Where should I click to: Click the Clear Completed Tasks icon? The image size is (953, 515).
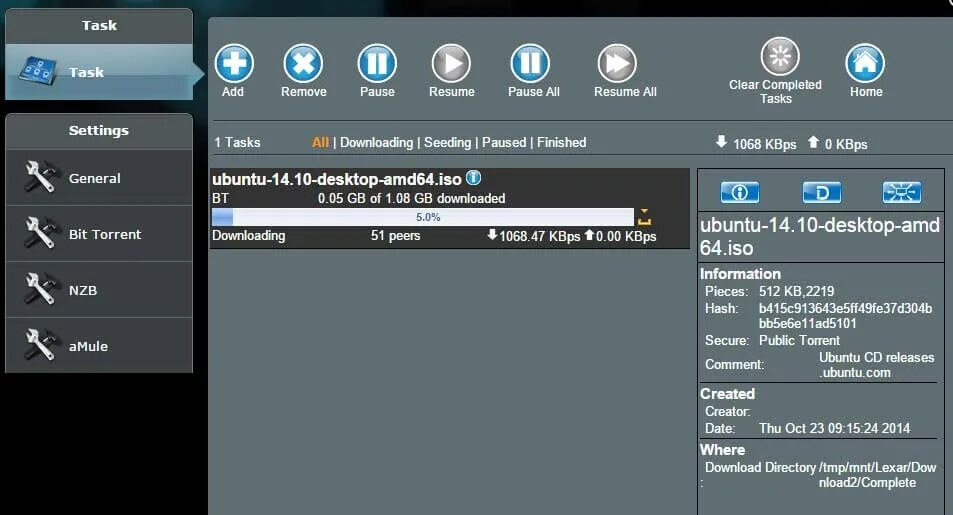[x=780, y=57]
